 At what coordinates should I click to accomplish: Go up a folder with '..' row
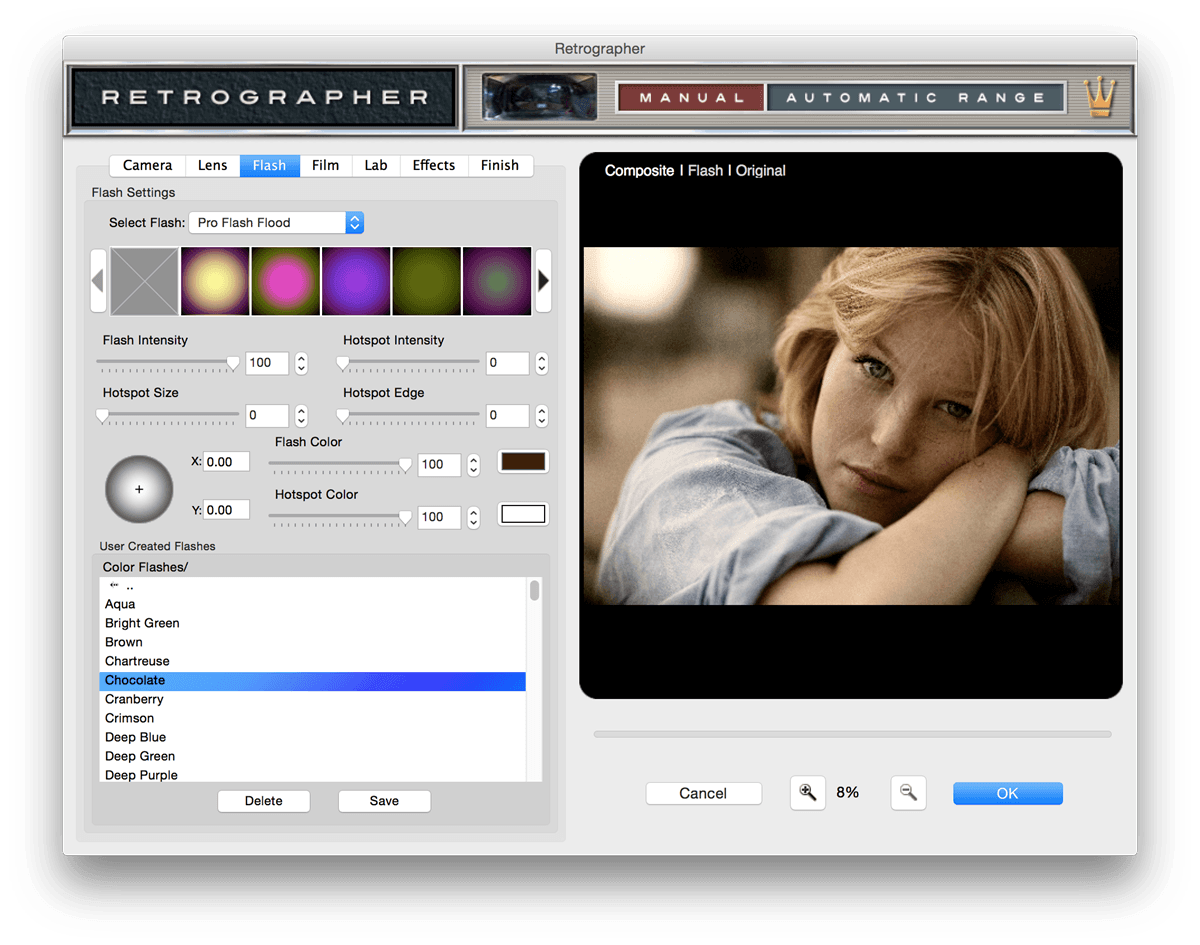tap(313, 586)
